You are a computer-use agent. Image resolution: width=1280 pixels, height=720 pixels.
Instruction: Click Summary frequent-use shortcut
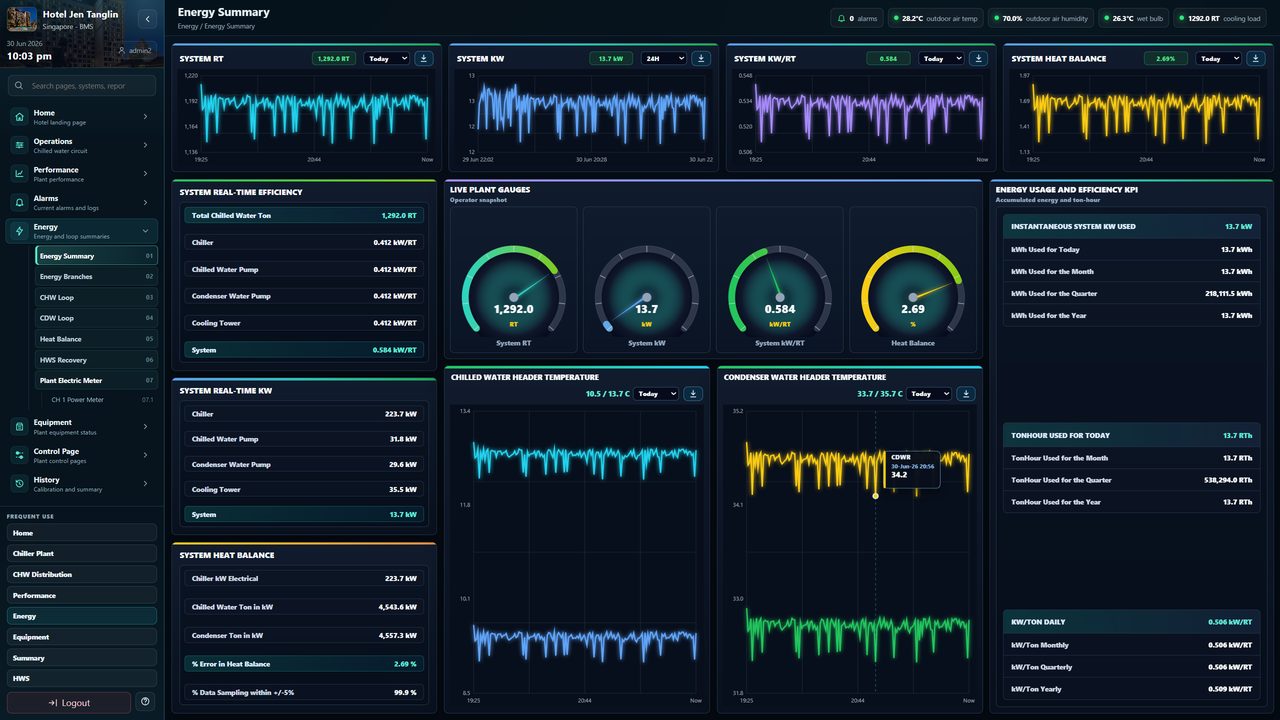[82, 658]
